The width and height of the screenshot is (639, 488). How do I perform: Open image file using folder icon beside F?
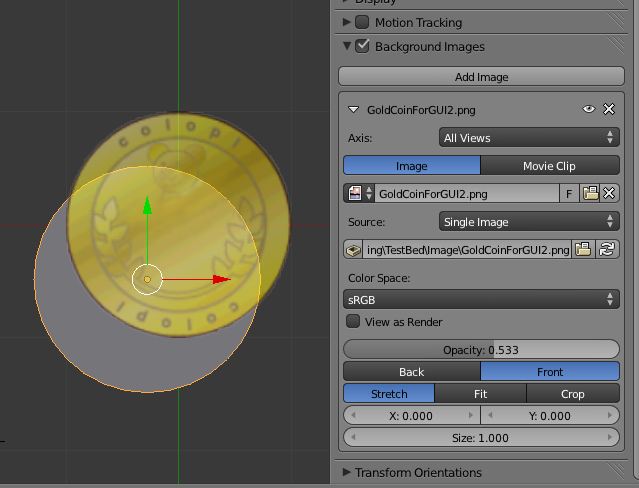[x=590, y=194]
